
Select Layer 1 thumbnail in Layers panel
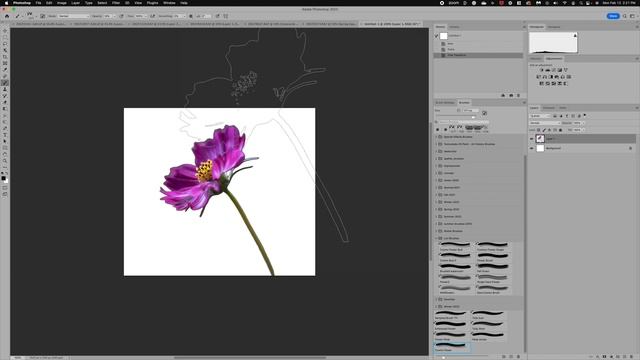[540, 139]
